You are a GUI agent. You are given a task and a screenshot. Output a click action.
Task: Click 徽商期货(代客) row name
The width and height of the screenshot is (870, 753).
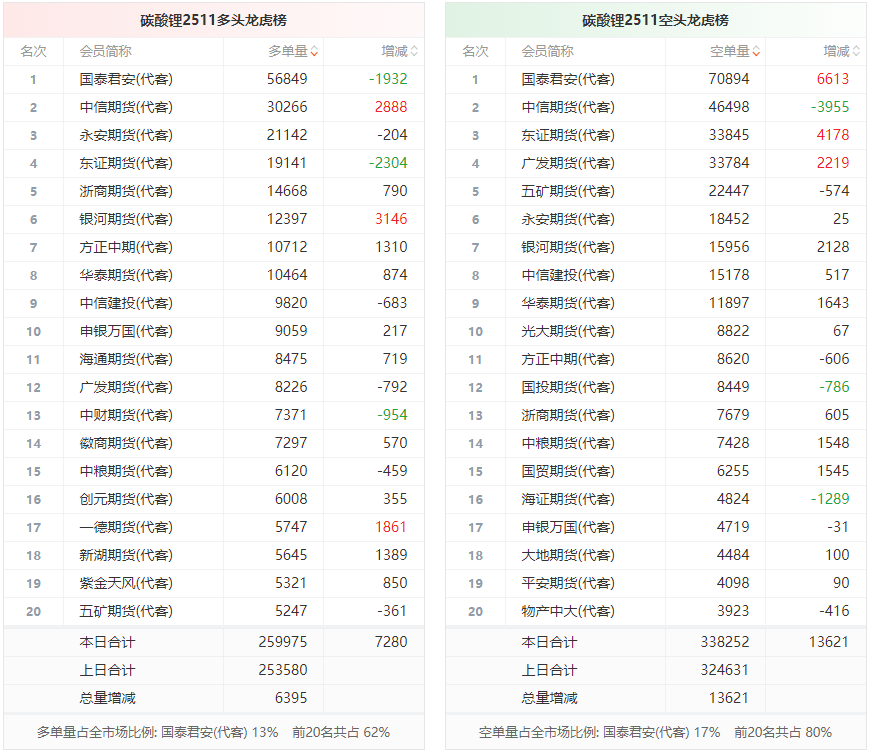[x=126, y=443]
